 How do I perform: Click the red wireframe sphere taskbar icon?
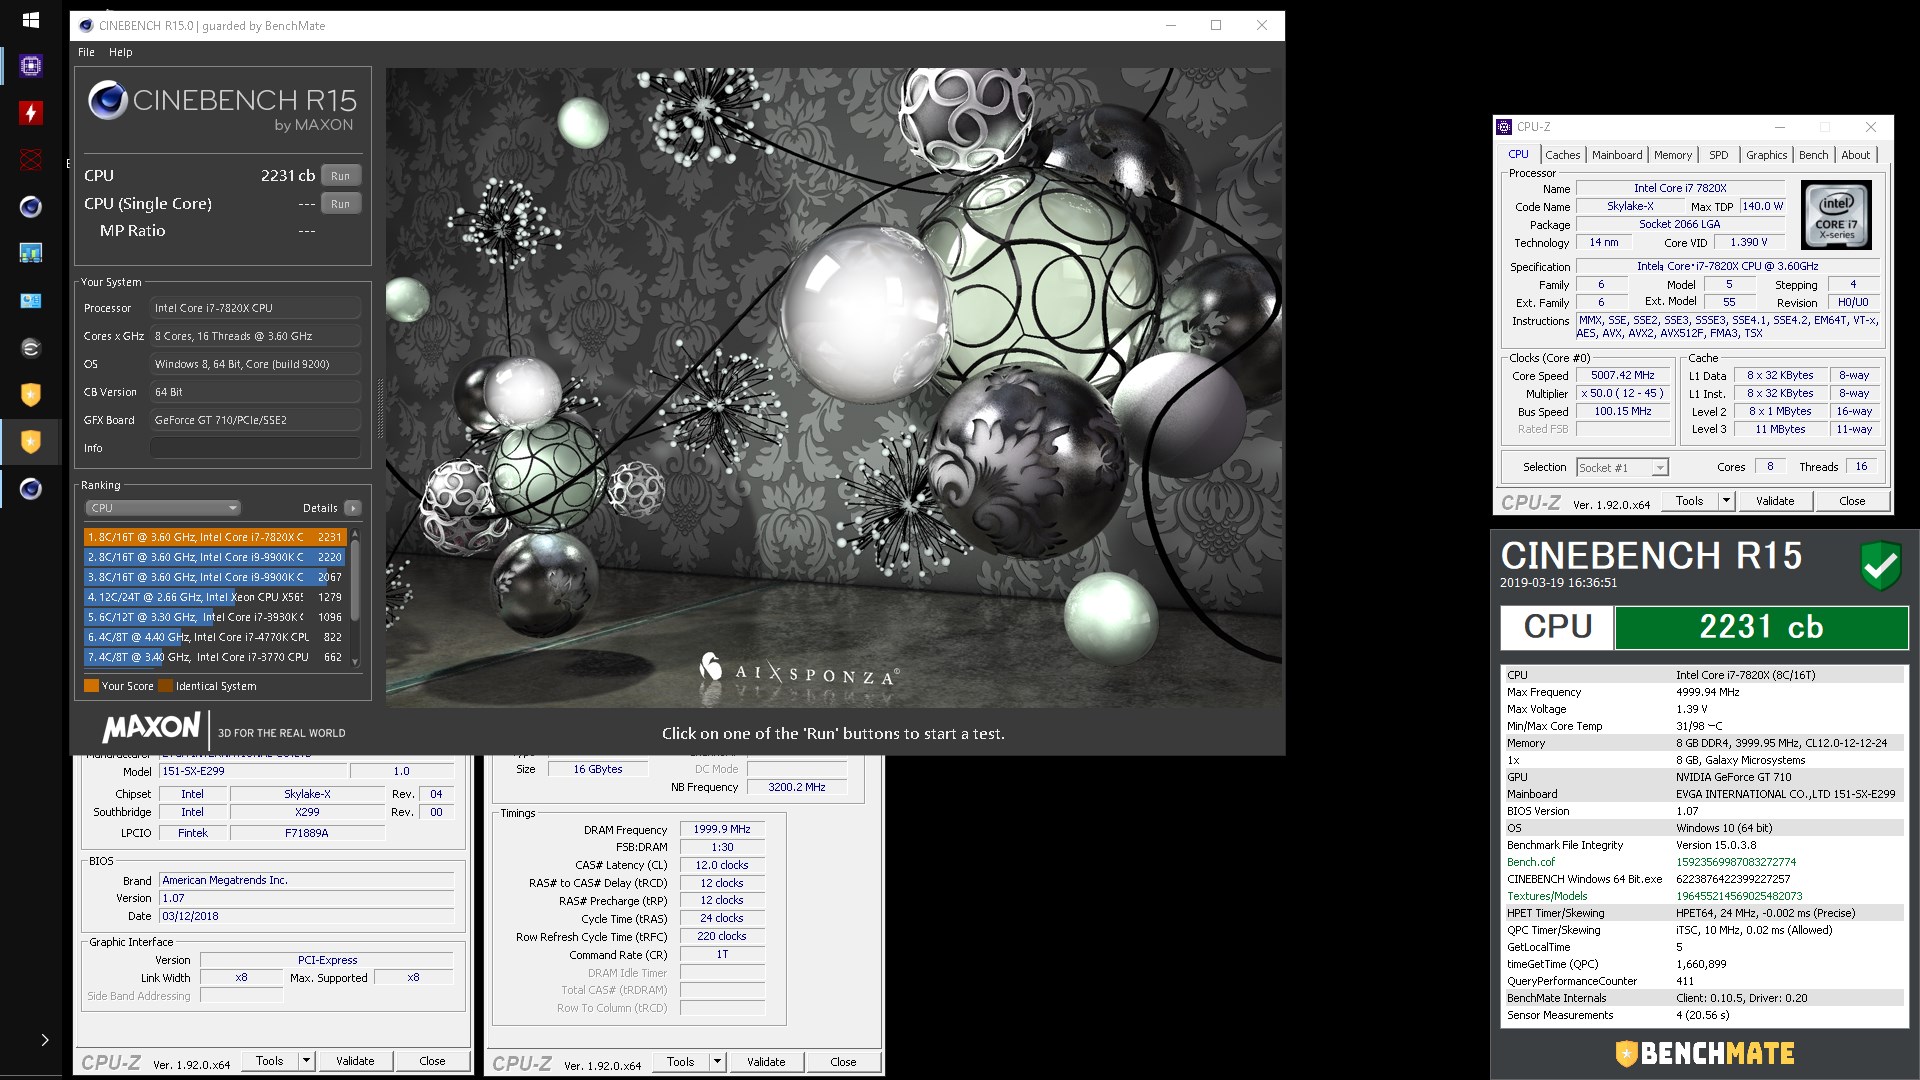[x=31, y=160]
